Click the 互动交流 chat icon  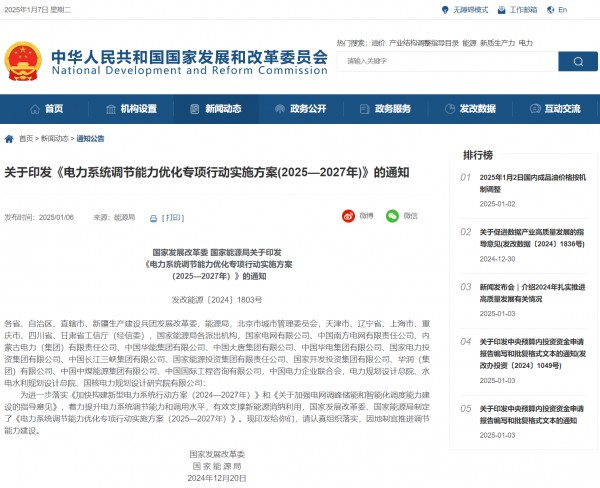[535, 109]
